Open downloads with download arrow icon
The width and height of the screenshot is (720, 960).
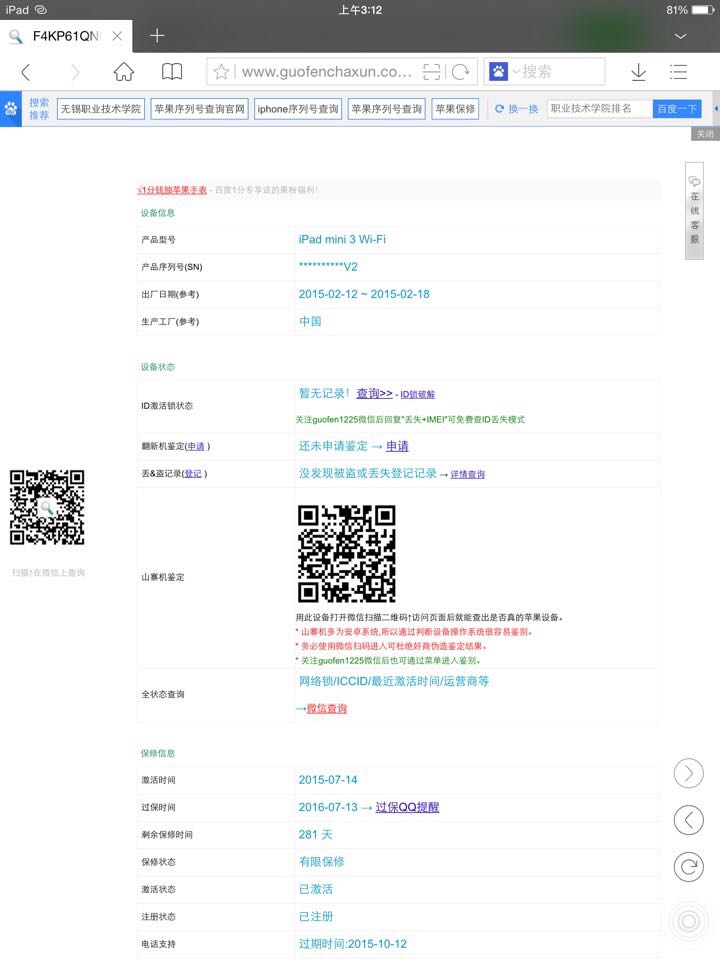point(639,72)
